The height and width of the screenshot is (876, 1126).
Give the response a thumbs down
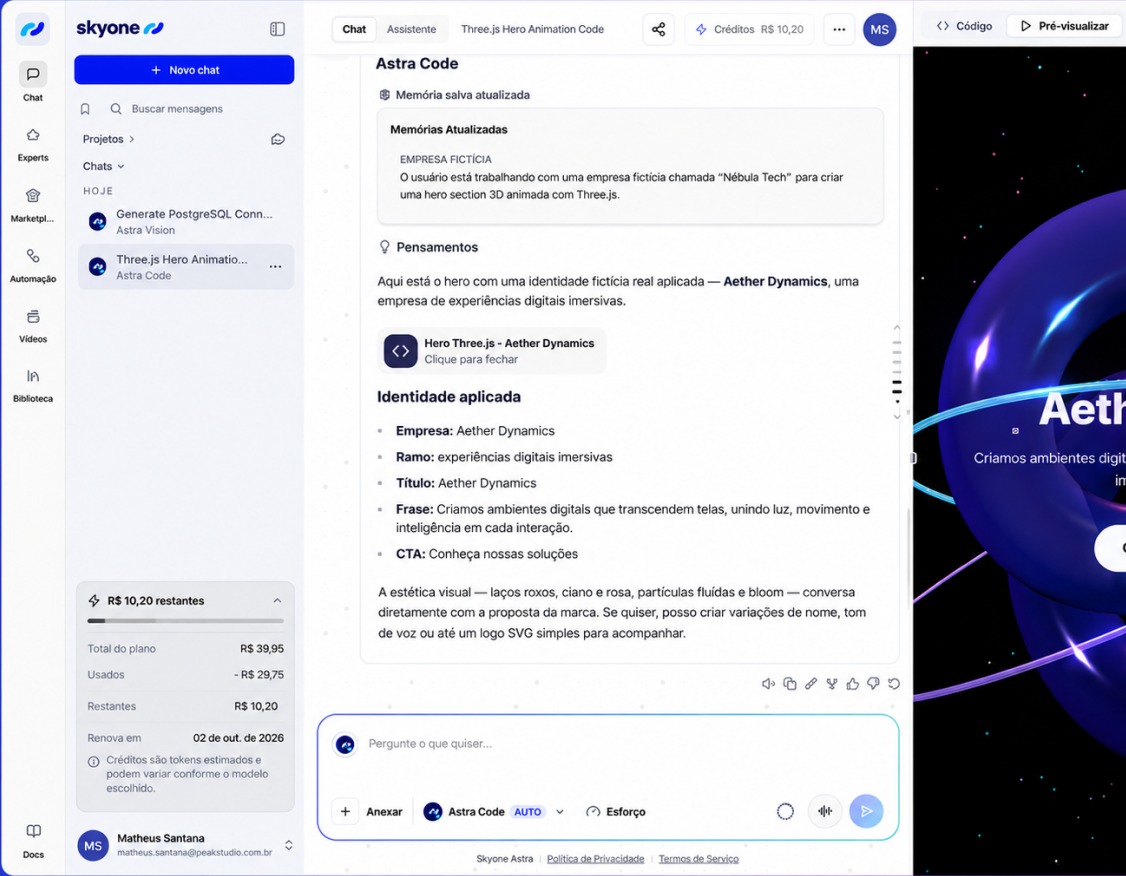click(873, 684)
